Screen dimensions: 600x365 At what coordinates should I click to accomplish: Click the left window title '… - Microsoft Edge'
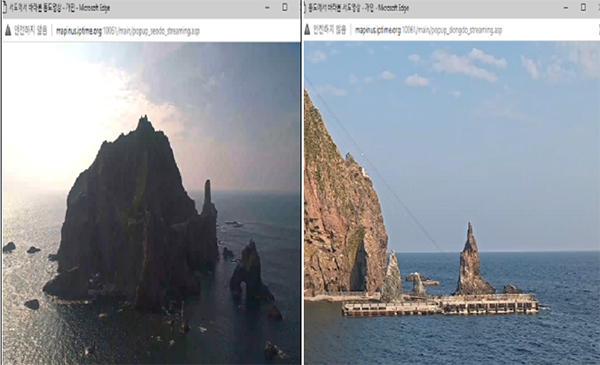(59, 8)
